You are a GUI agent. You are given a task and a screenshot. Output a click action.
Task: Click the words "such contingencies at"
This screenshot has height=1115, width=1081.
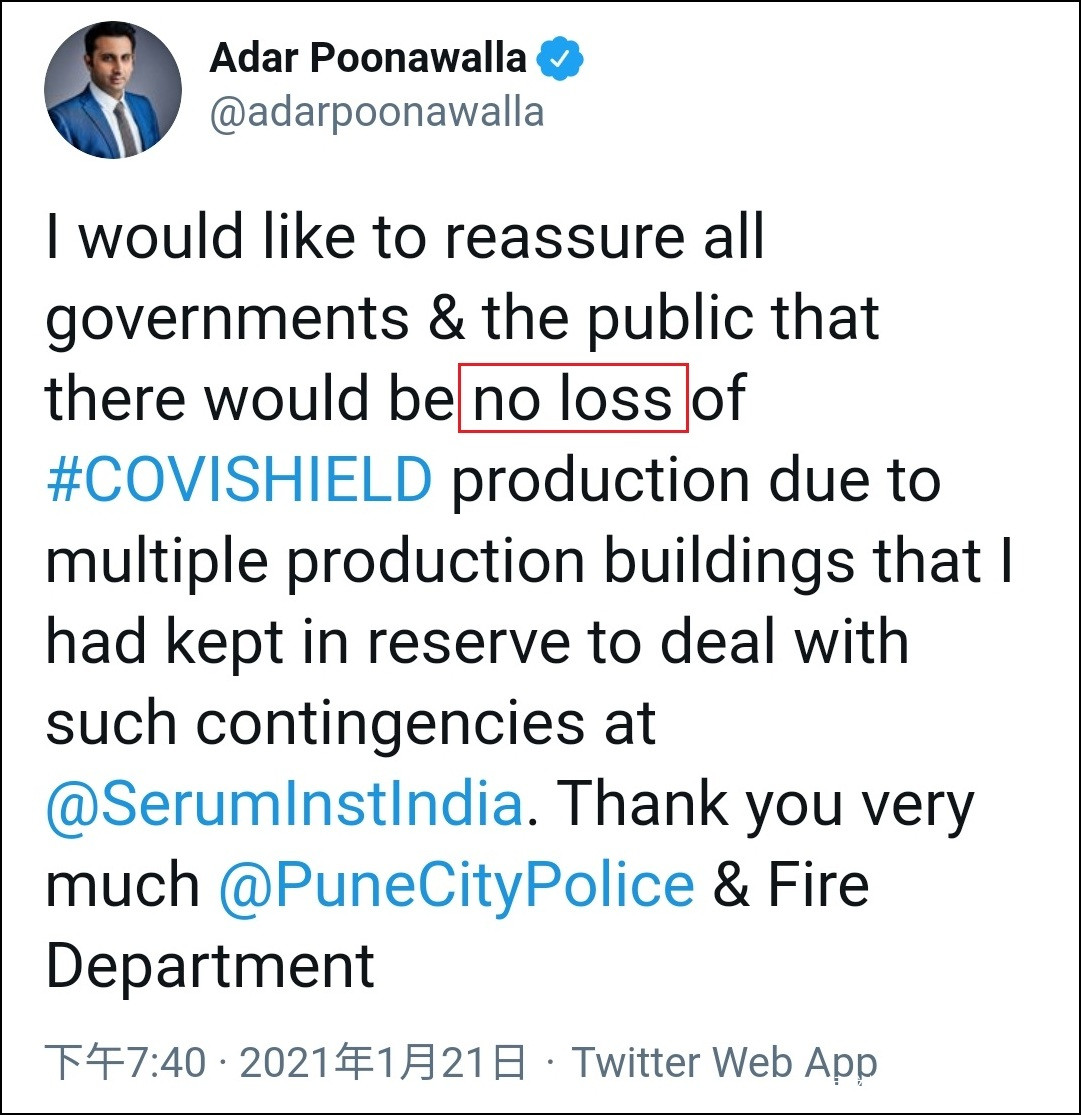(350, 724)
